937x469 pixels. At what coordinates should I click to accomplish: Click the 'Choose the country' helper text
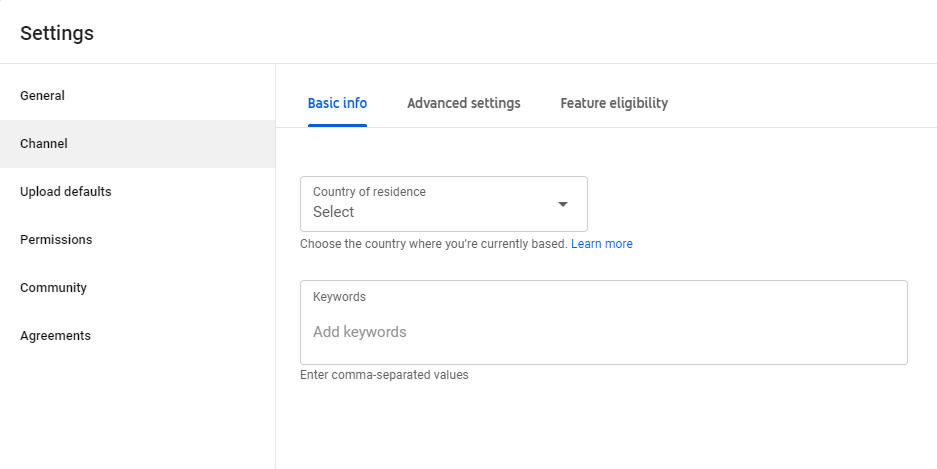coord(433,244)
